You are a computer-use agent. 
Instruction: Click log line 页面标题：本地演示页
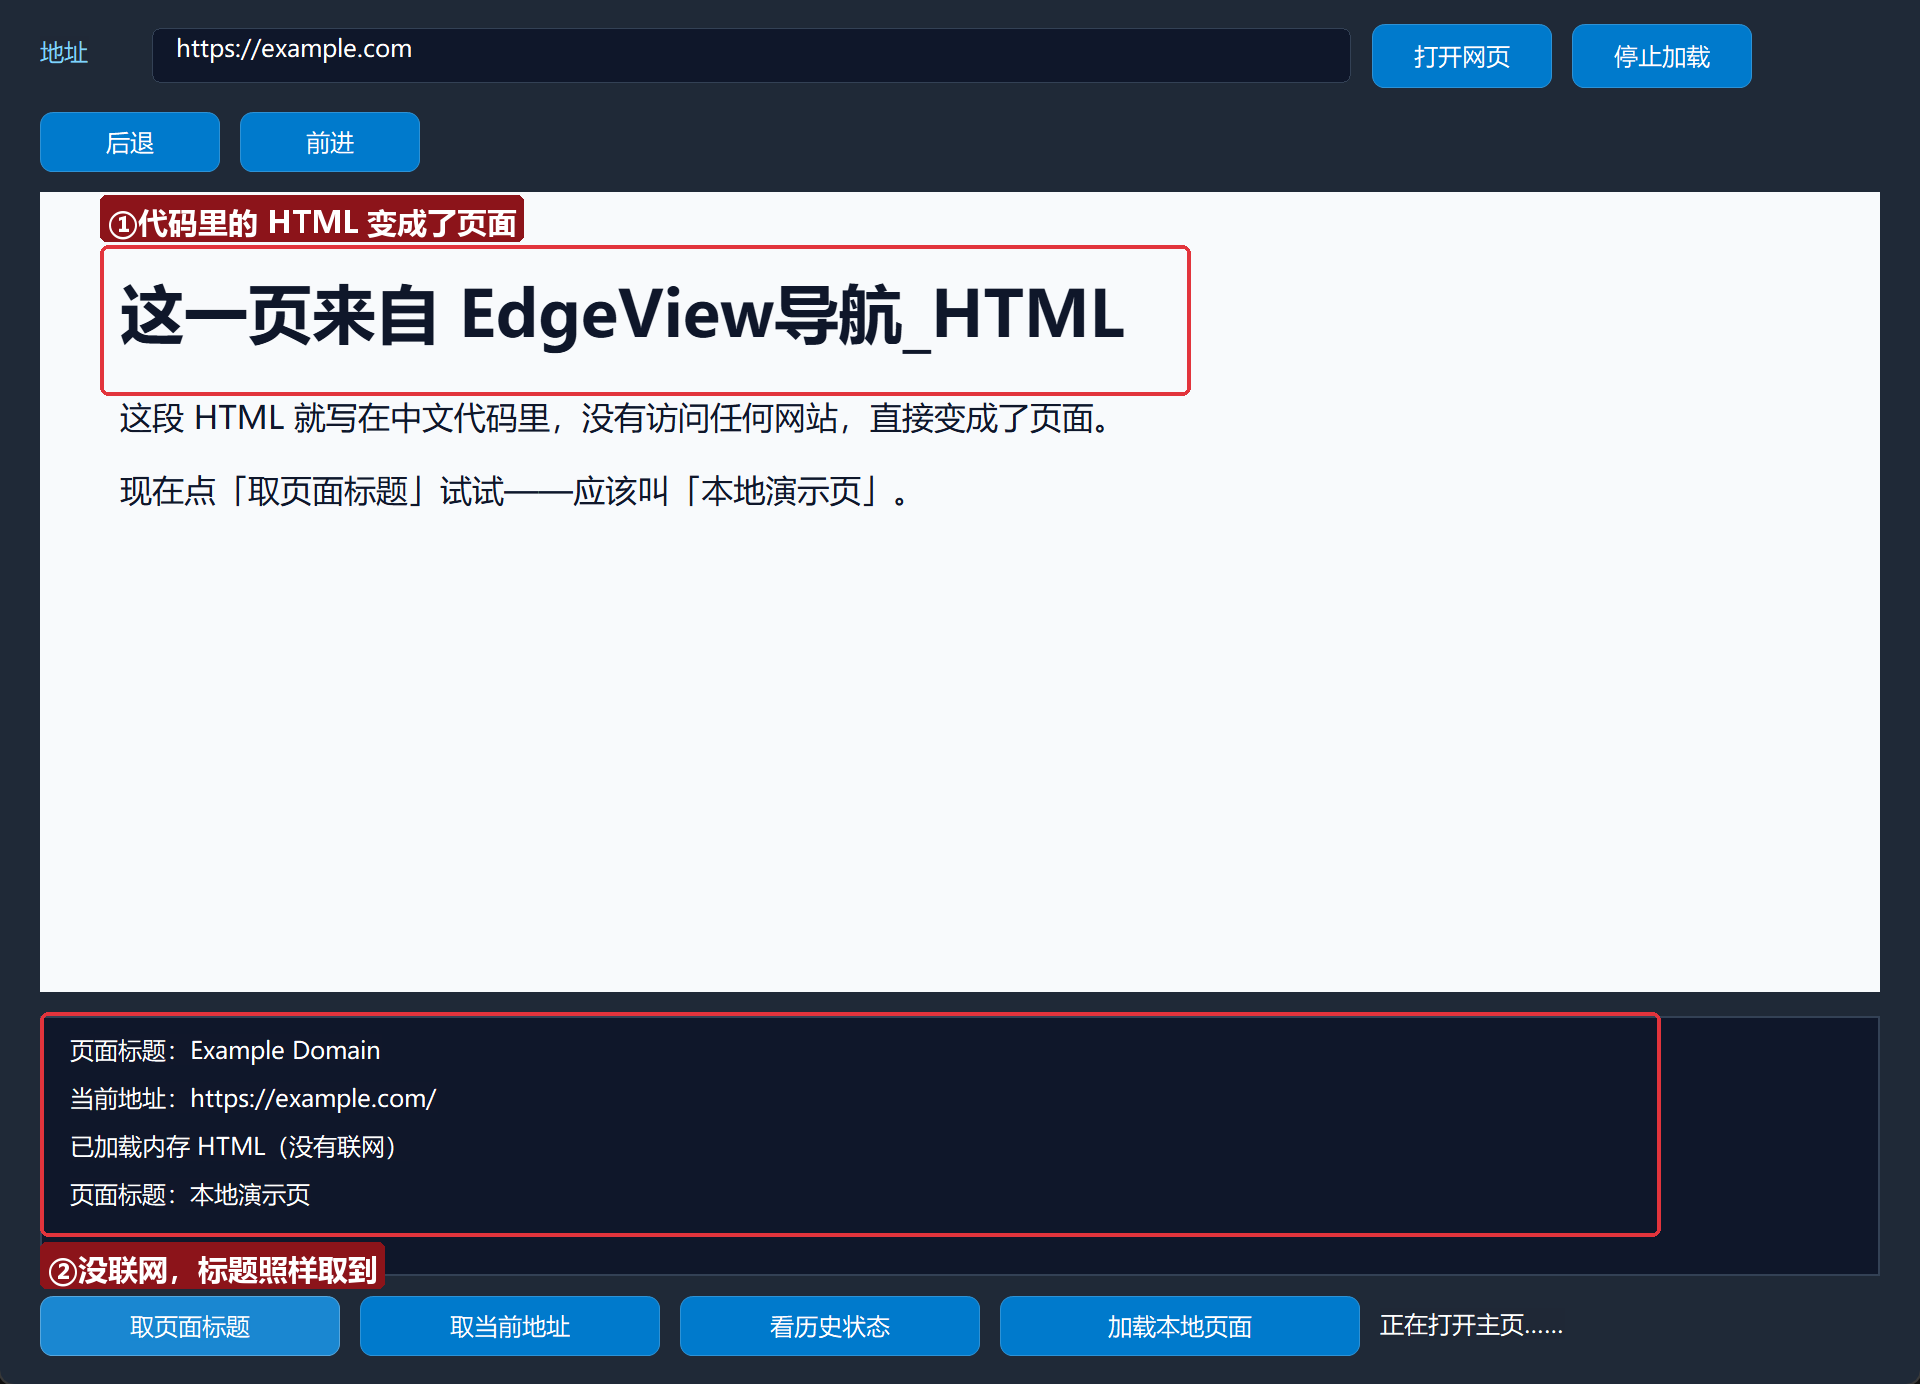[x=190, y=1194]
